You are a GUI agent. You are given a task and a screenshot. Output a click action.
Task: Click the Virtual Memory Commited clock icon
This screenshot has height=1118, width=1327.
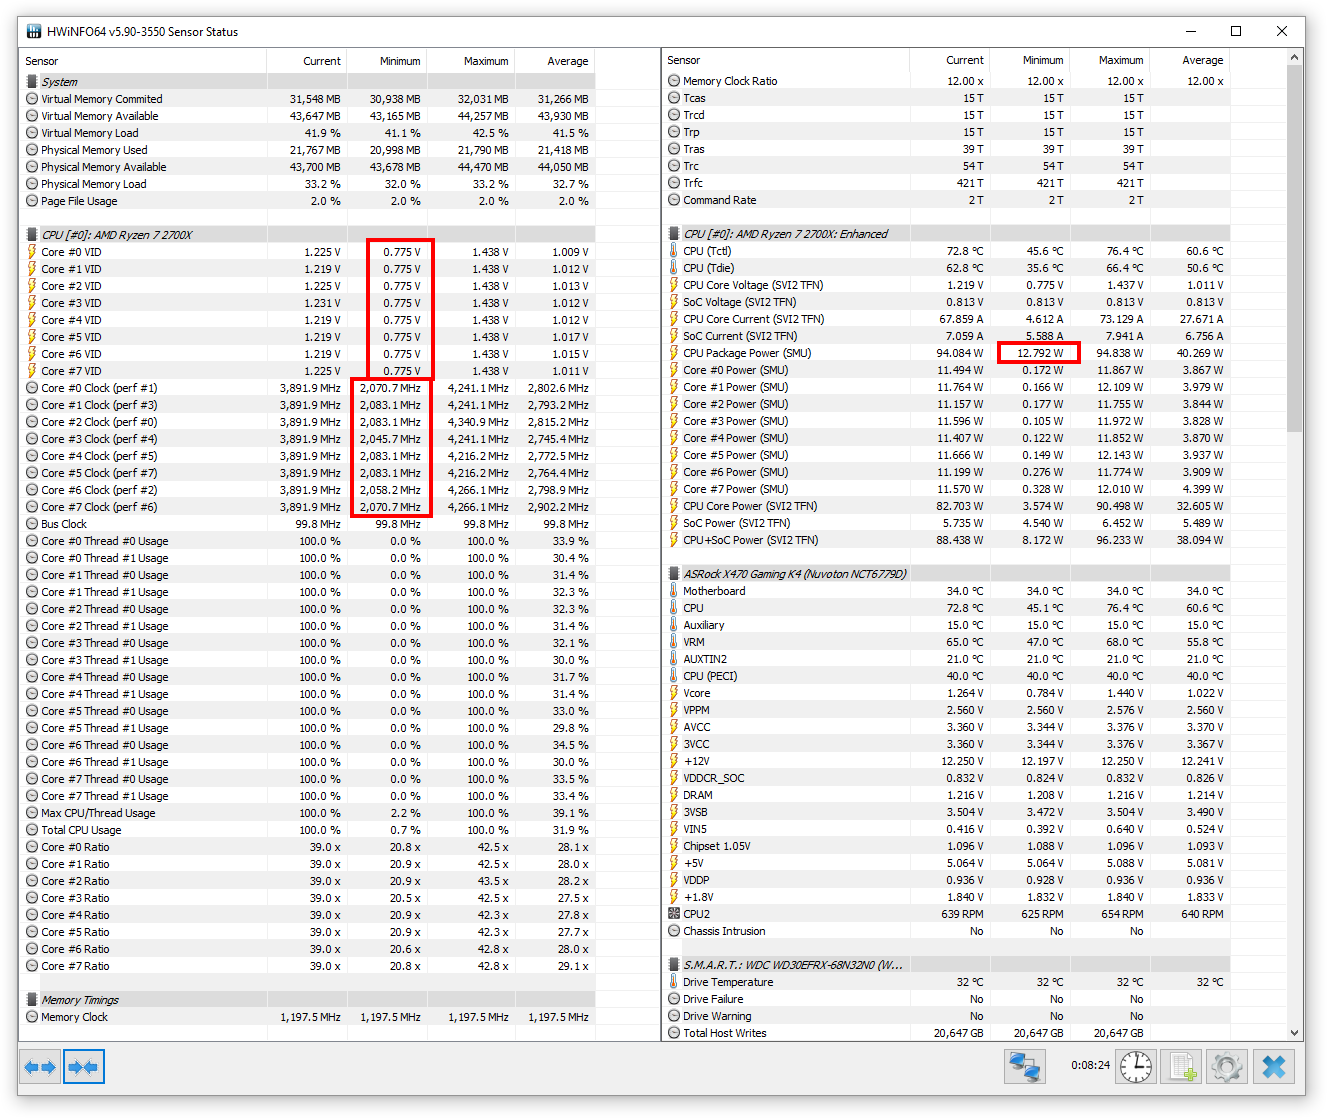(32, 99)
